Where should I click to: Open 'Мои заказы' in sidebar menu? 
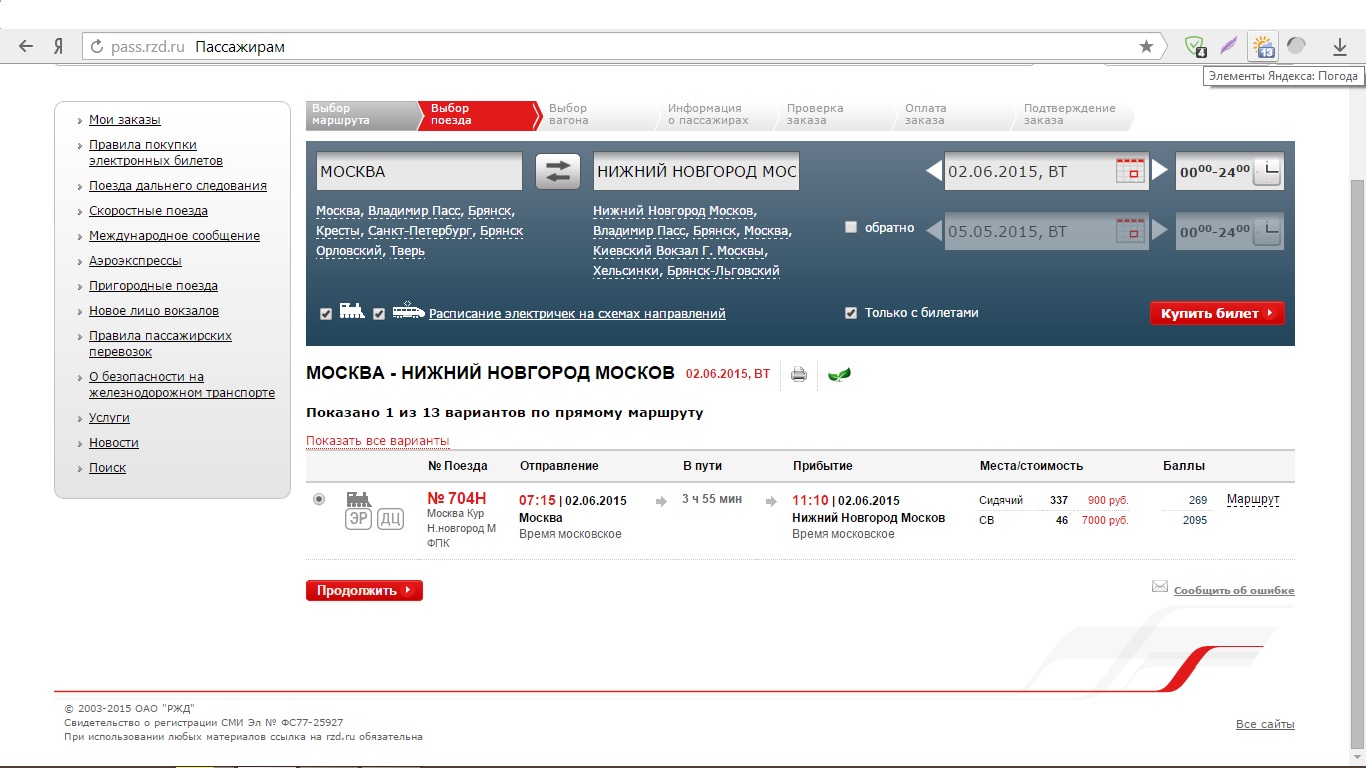point(124,120)
